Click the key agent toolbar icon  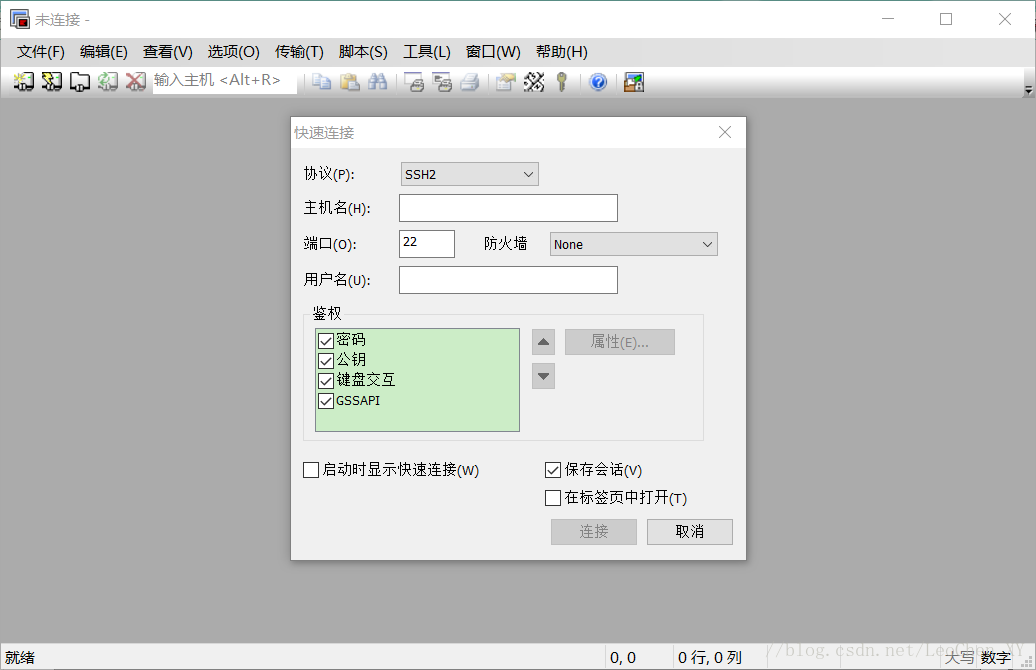(x=560, y=82)
